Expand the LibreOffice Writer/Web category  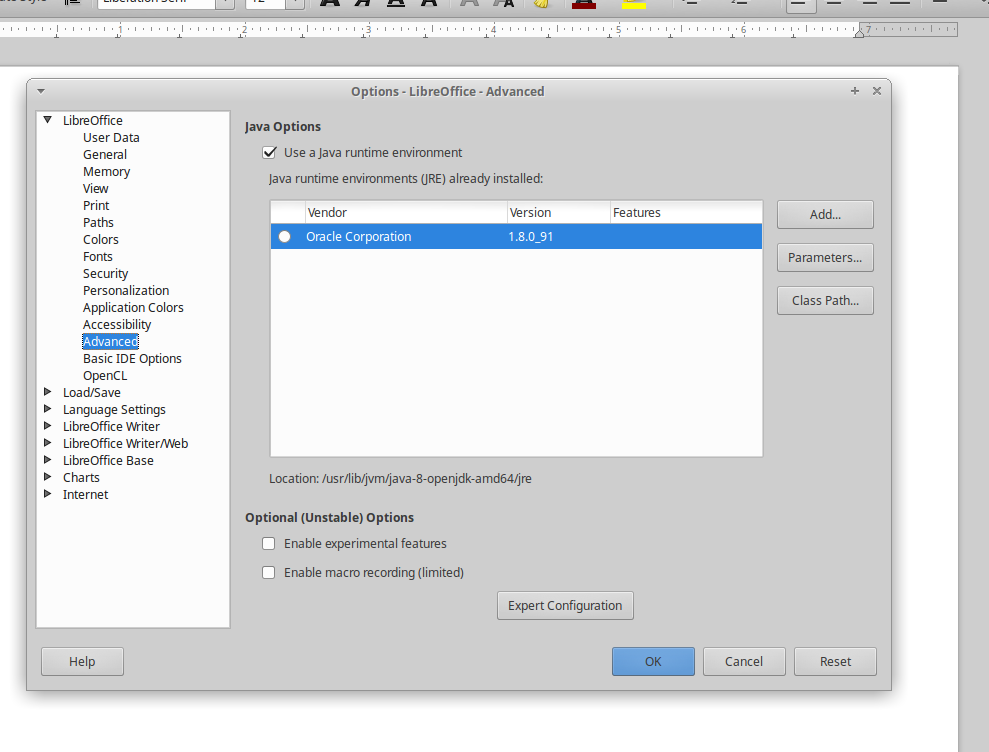(x=47, y=443)
